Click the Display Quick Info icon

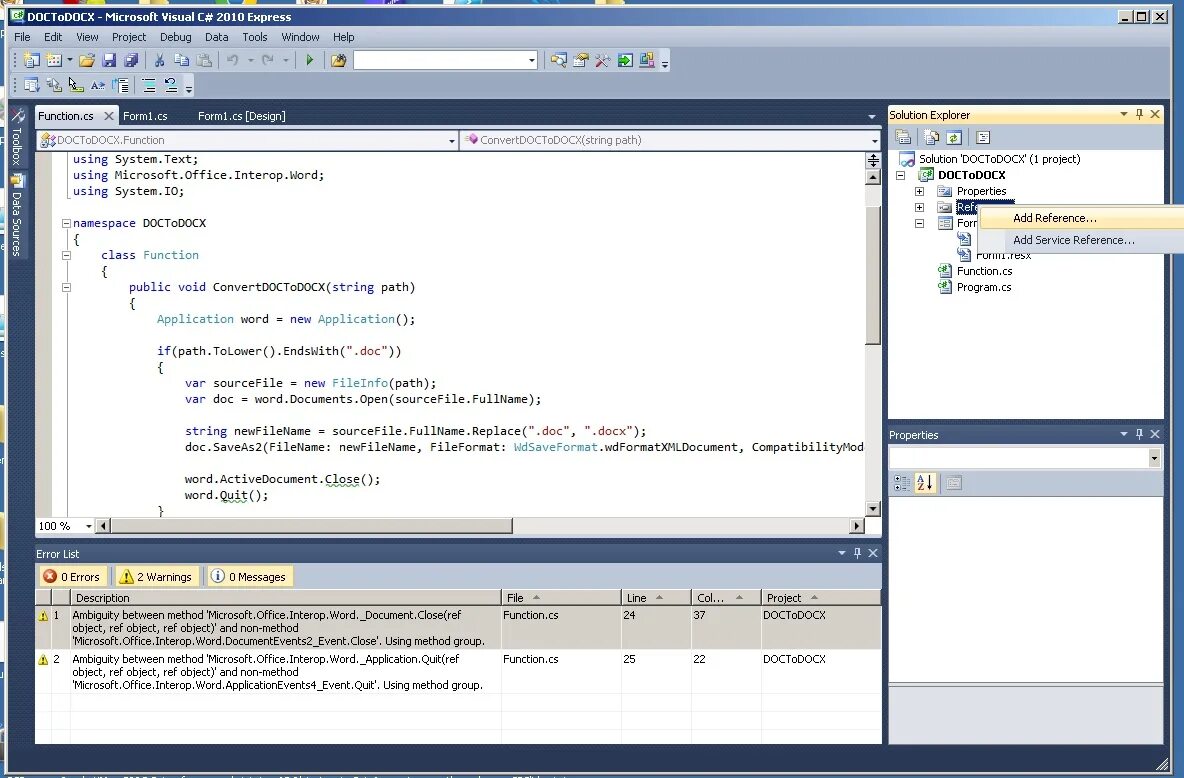click(x=76, y=85)
